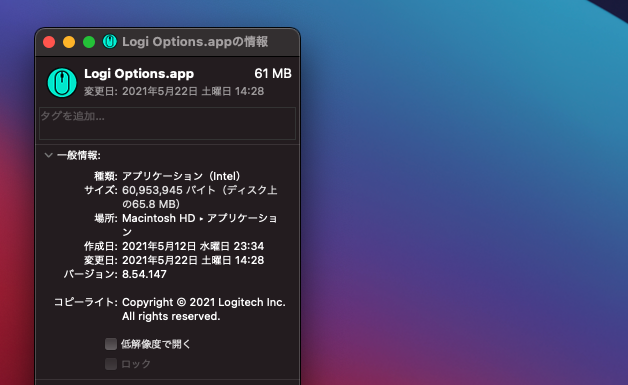Click the Logi Options.app file name
Viewport: 628px width, 385px height.
[x=139, y=74]
